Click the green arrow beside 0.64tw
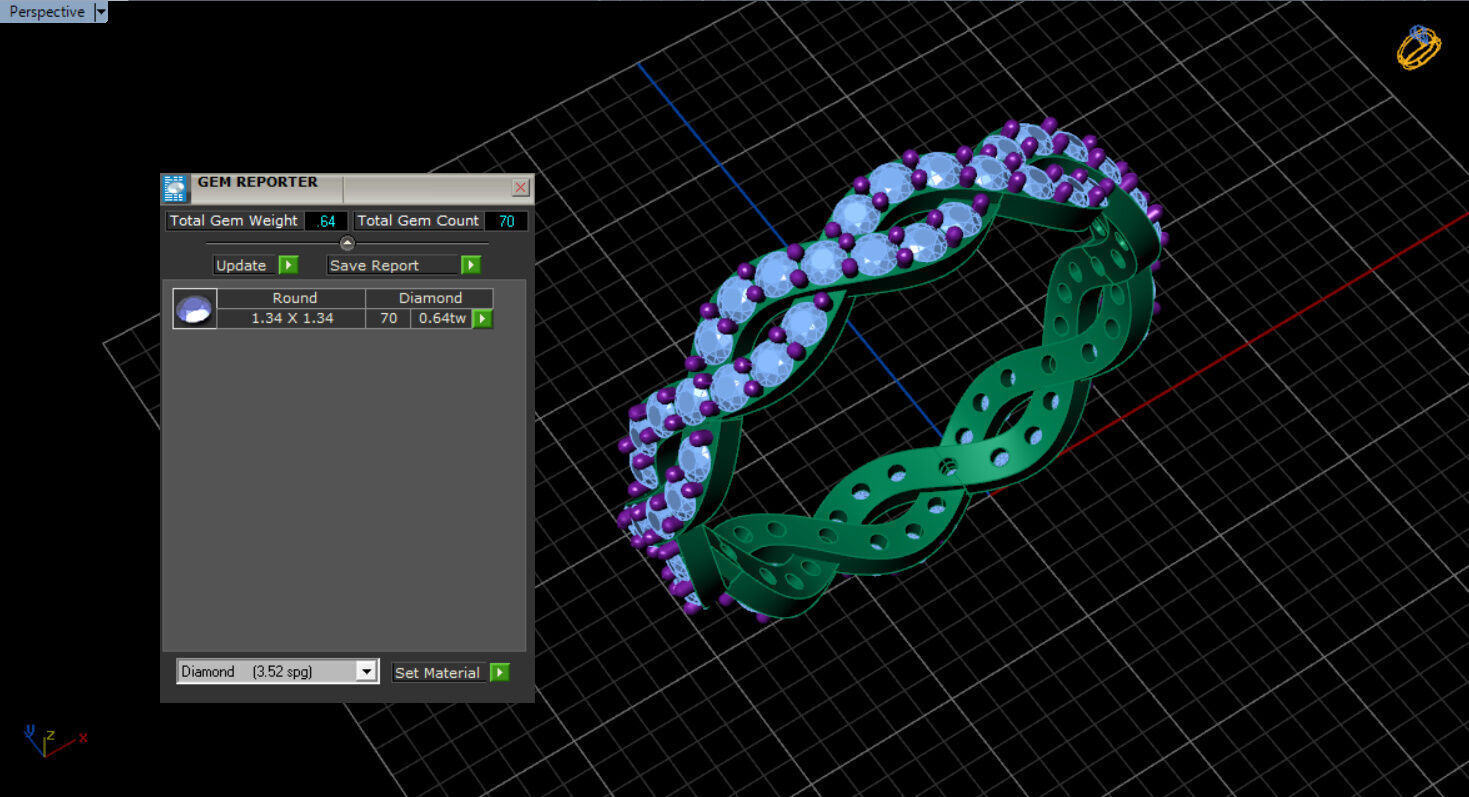 click(482, 319)
